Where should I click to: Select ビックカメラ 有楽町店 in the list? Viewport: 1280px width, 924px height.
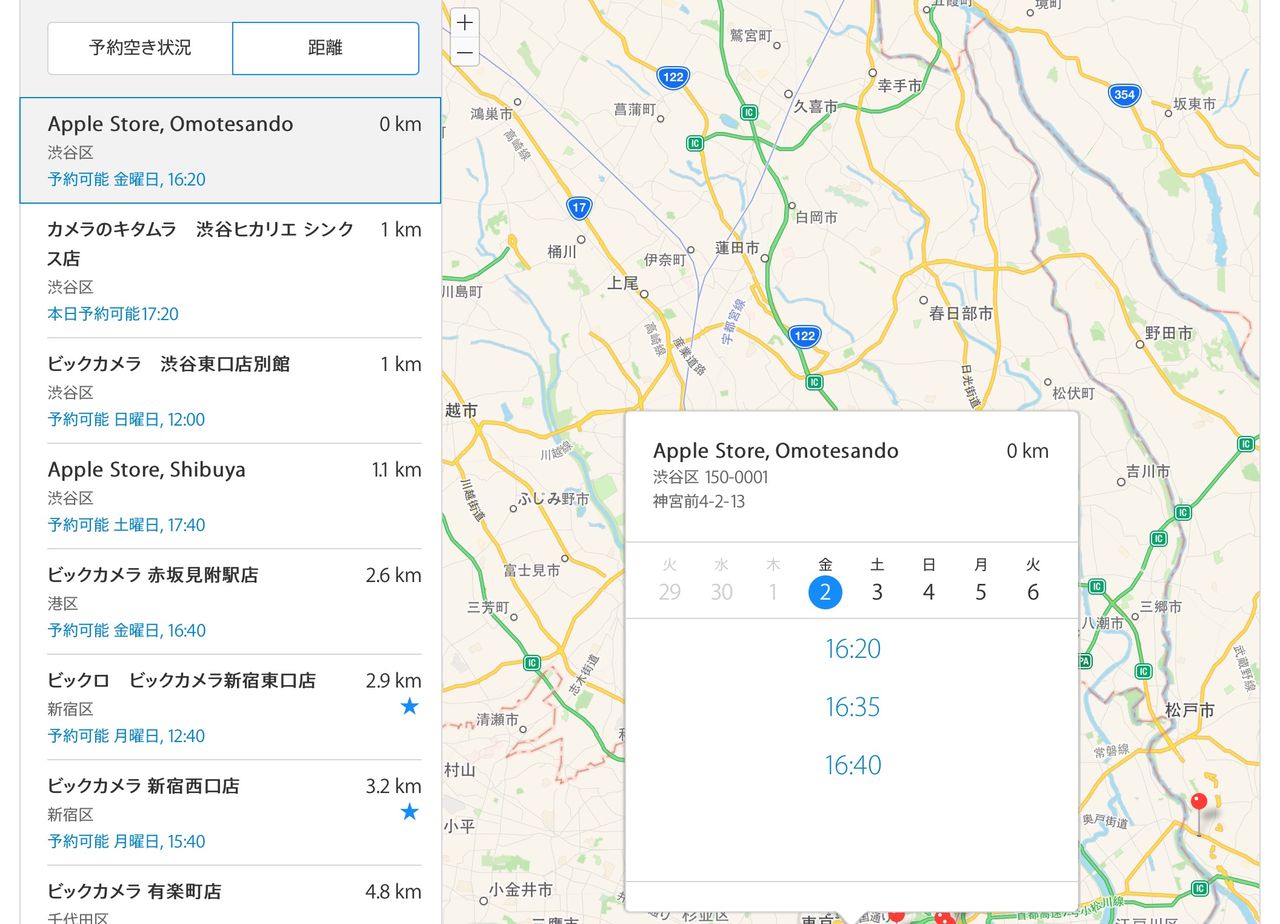pos(230,895)
